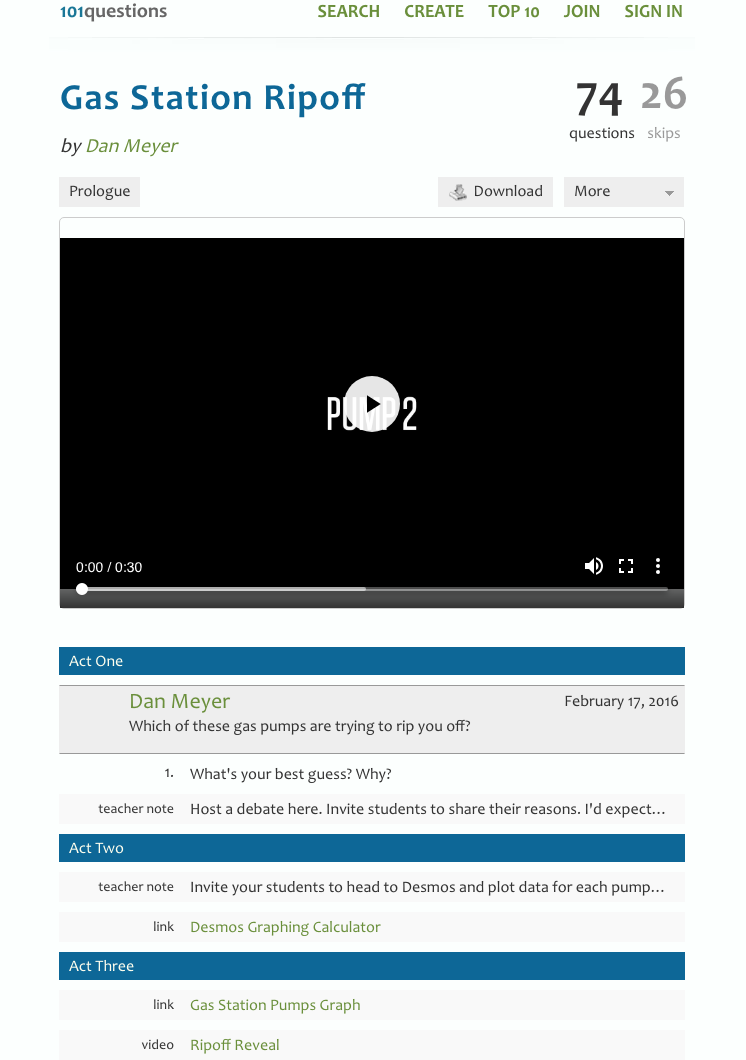The width and height of the screenshot is (746, 1060).
Task: Enter fullscreen mode on video
Action: point(626,566)
